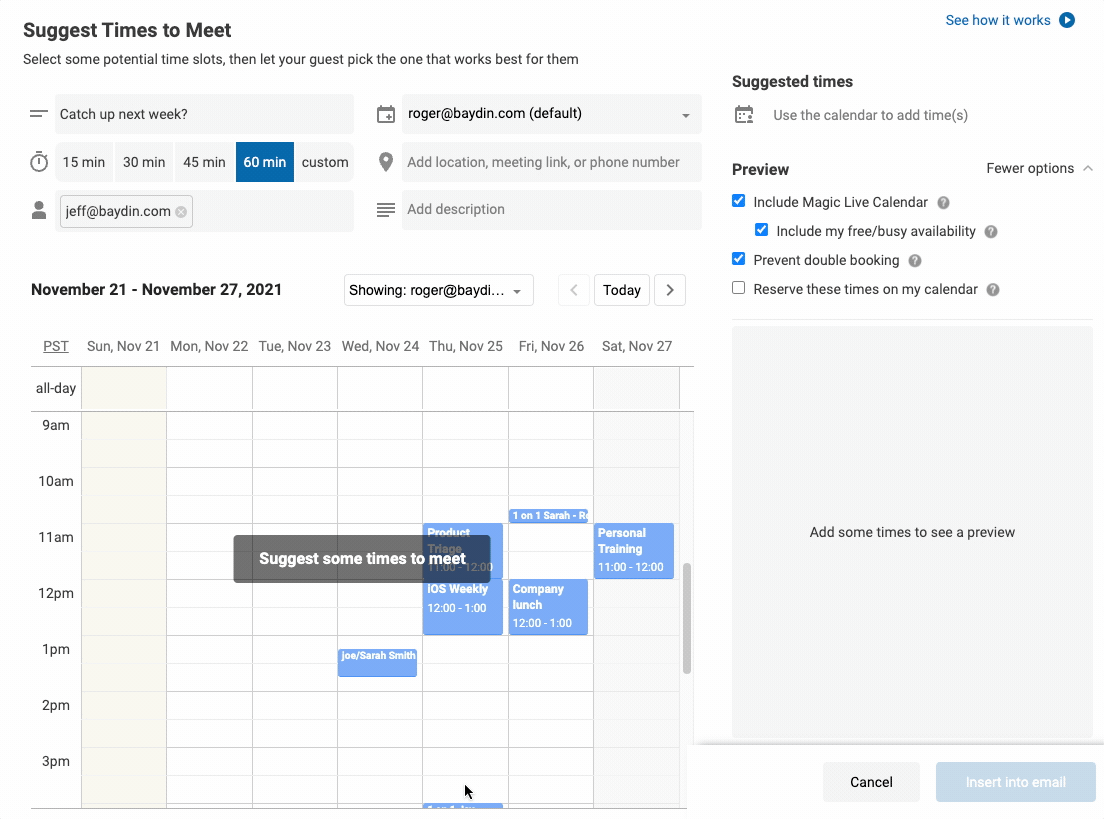Click the play icon beside See how it works
The width and height of the screenshot is (1104, 819).
tap(1067, 20)
